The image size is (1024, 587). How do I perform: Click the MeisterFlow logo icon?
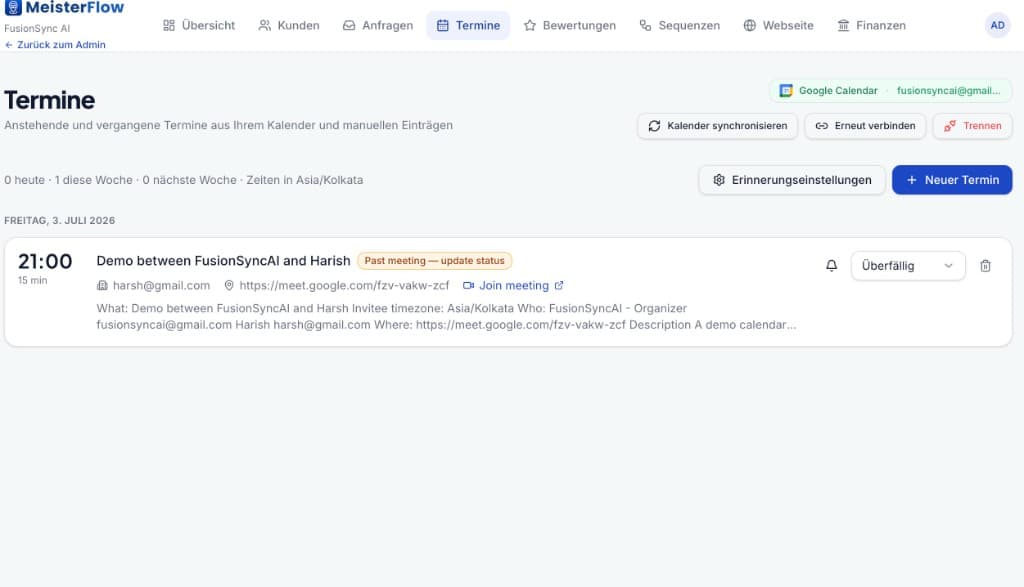pos(13,8)
